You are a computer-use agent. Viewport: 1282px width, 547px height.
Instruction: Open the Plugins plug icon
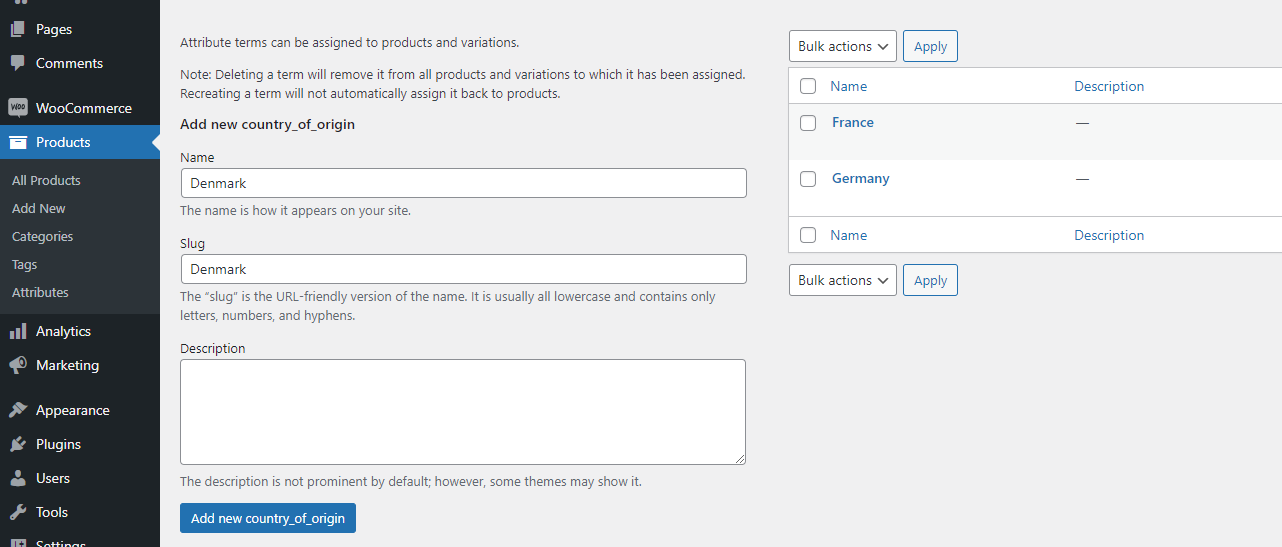point(18,444)
